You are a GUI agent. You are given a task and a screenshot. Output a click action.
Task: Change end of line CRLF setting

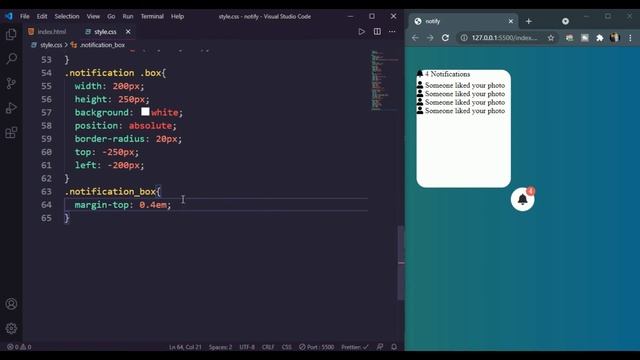pyautogui.click(x=268, y=347)
